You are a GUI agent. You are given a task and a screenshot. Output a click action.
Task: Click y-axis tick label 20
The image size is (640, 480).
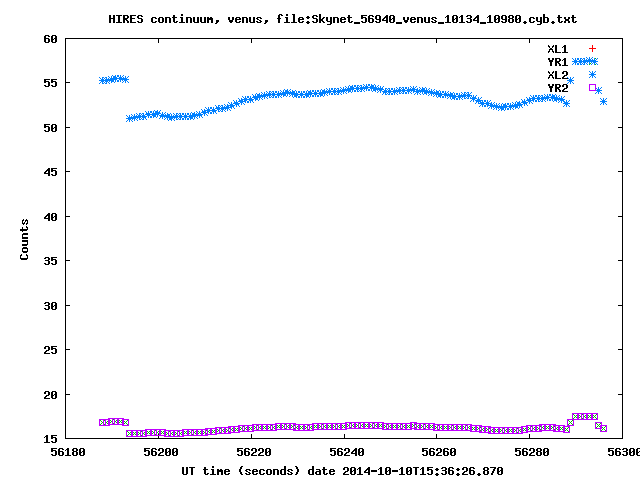pos(51,395)
